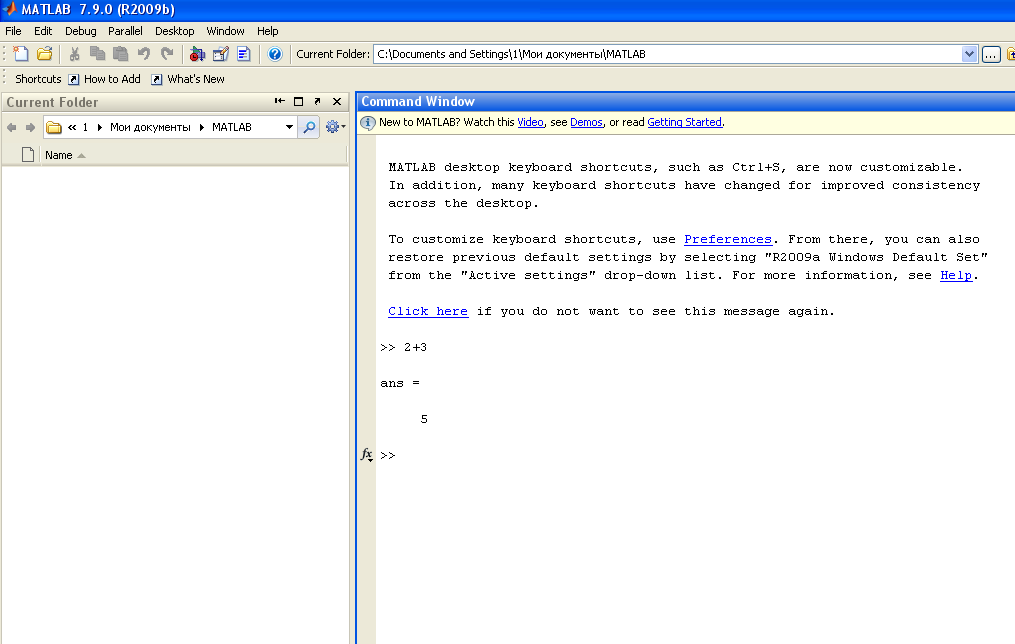The image size is (1015, 644).
Task: Click the fx function browser icon
Action: point(366,454)
